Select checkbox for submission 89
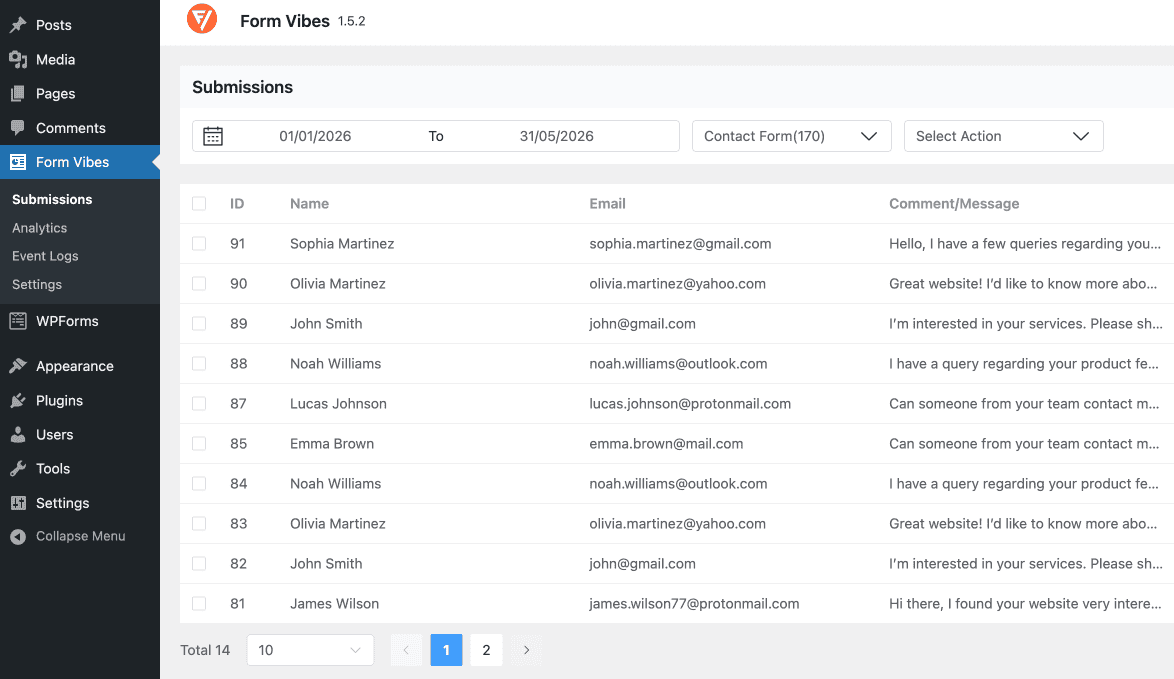1174x679 pixels. point(198,323)
